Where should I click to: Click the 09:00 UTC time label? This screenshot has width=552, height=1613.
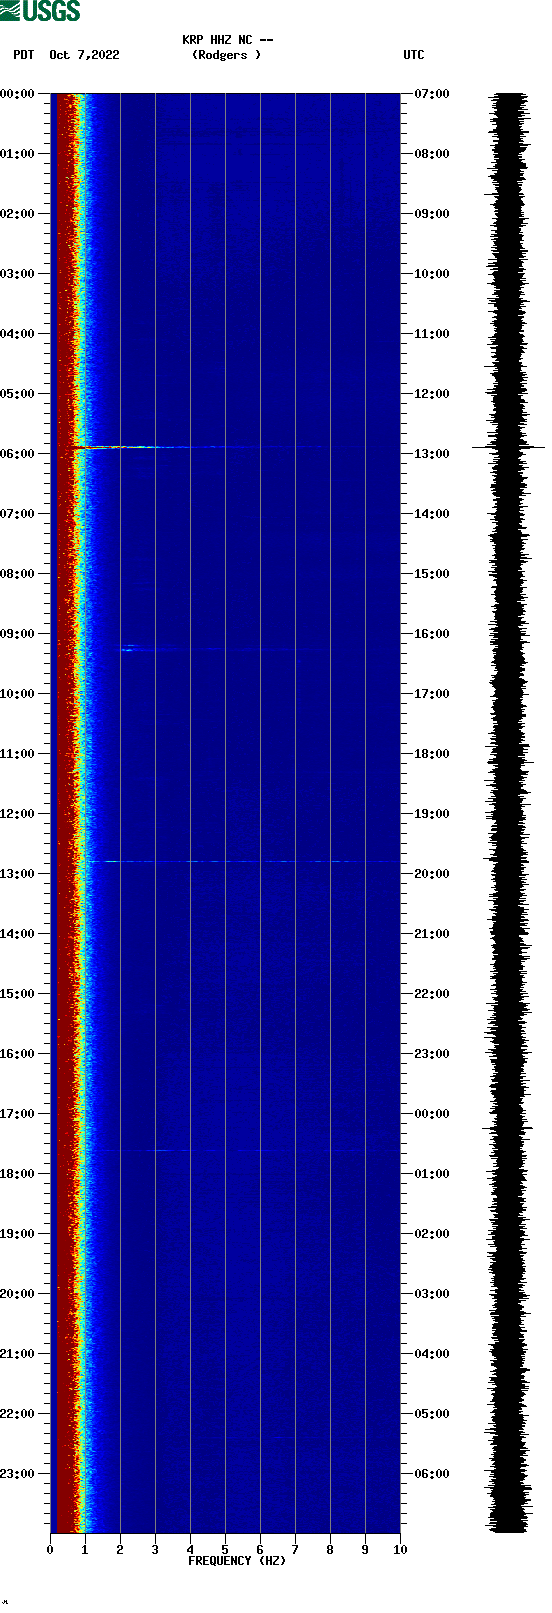point(432,214)
